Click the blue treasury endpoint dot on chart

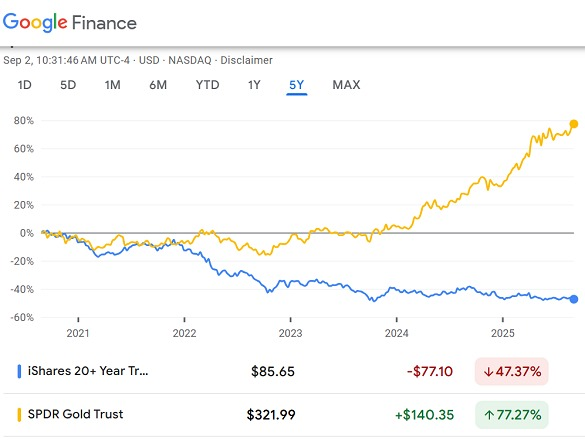[x=574, y=299]
